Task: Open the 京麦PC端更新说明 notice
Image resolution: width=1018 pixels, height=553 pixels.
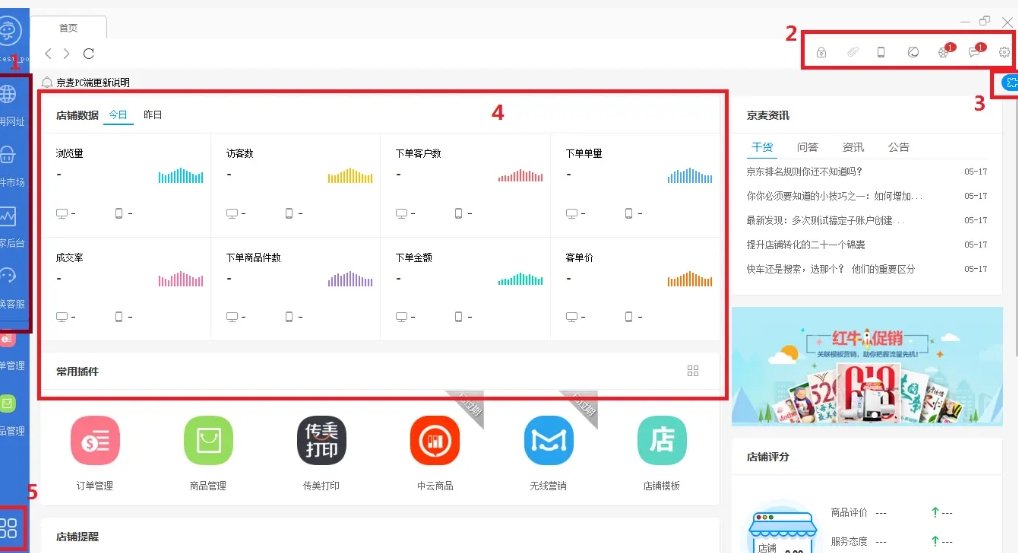Action: point(93,82)
